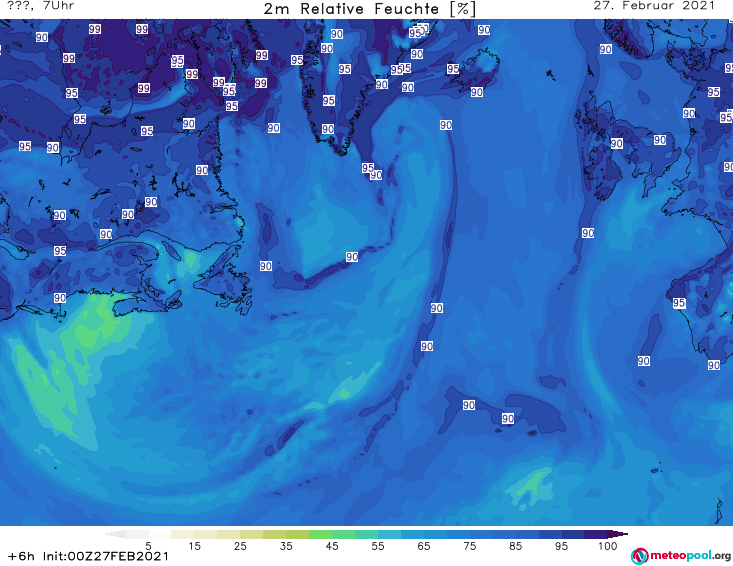The height and width of the screenshot is (566, 733).
Task: Click the '???, 7Uhr' time label
Action: tap(41, 6)
